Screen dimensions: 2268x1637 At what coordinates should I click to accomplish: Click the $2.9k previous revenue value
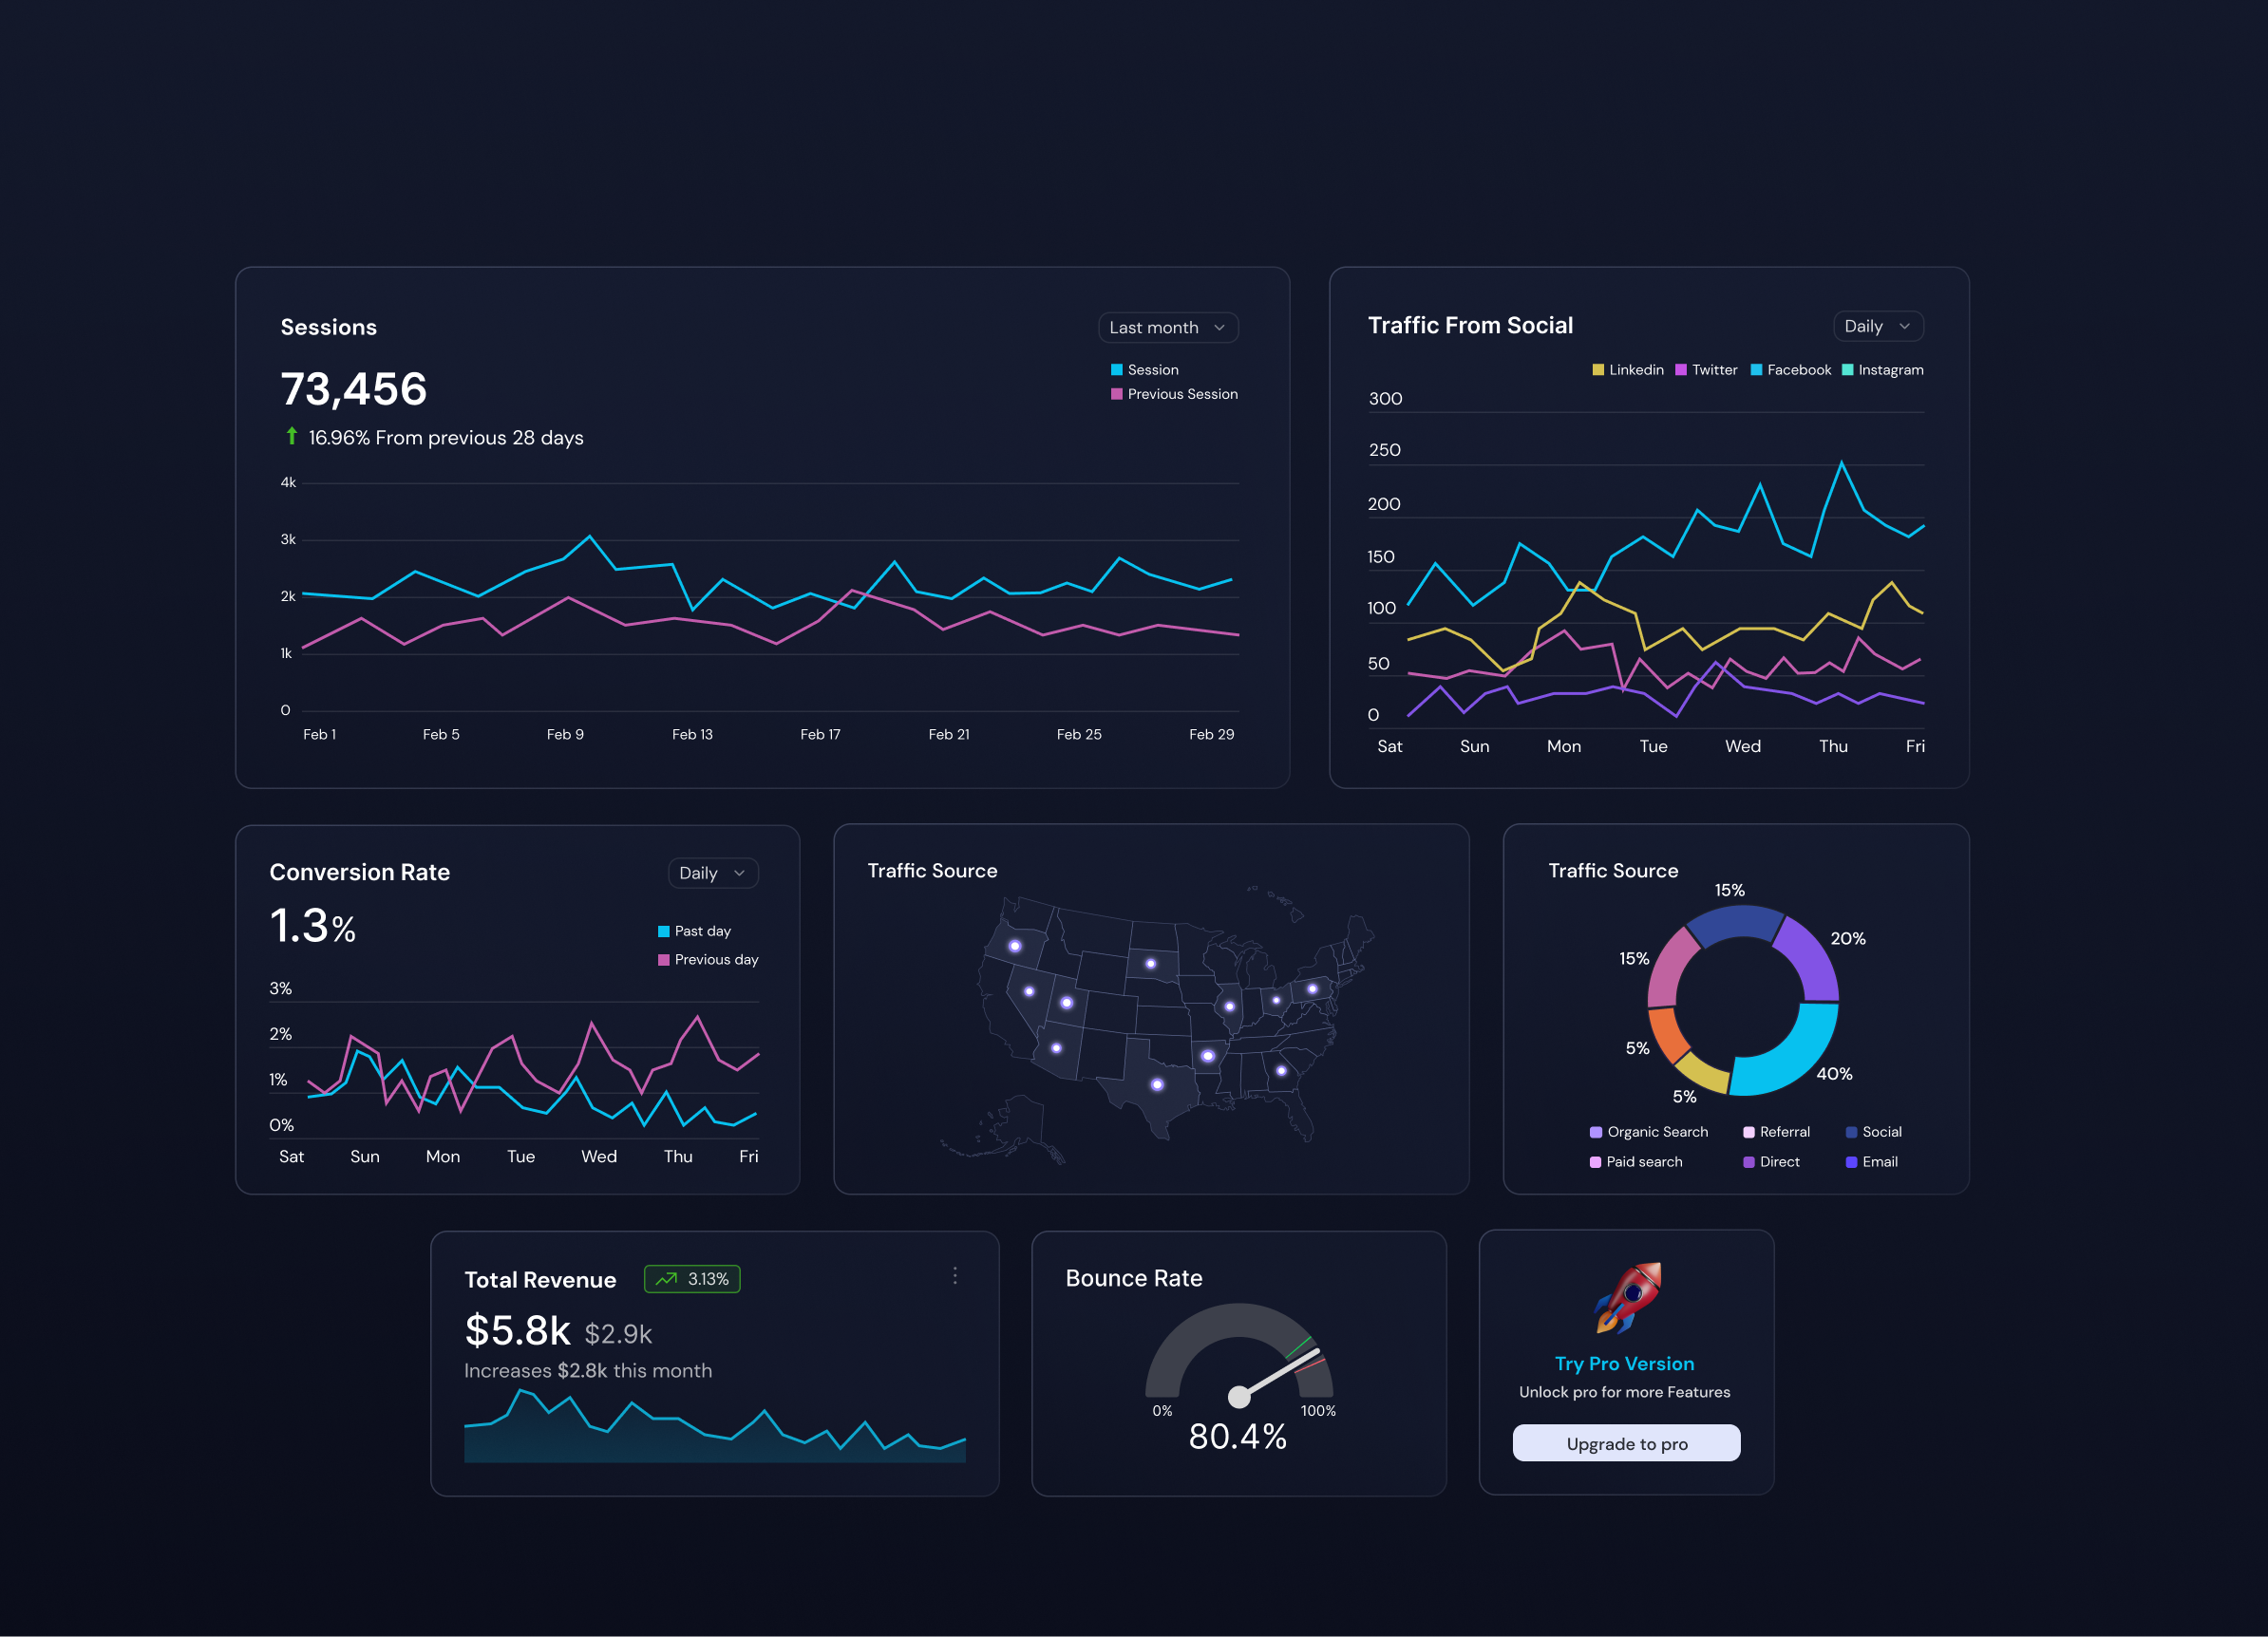(x=618, y=1334)
